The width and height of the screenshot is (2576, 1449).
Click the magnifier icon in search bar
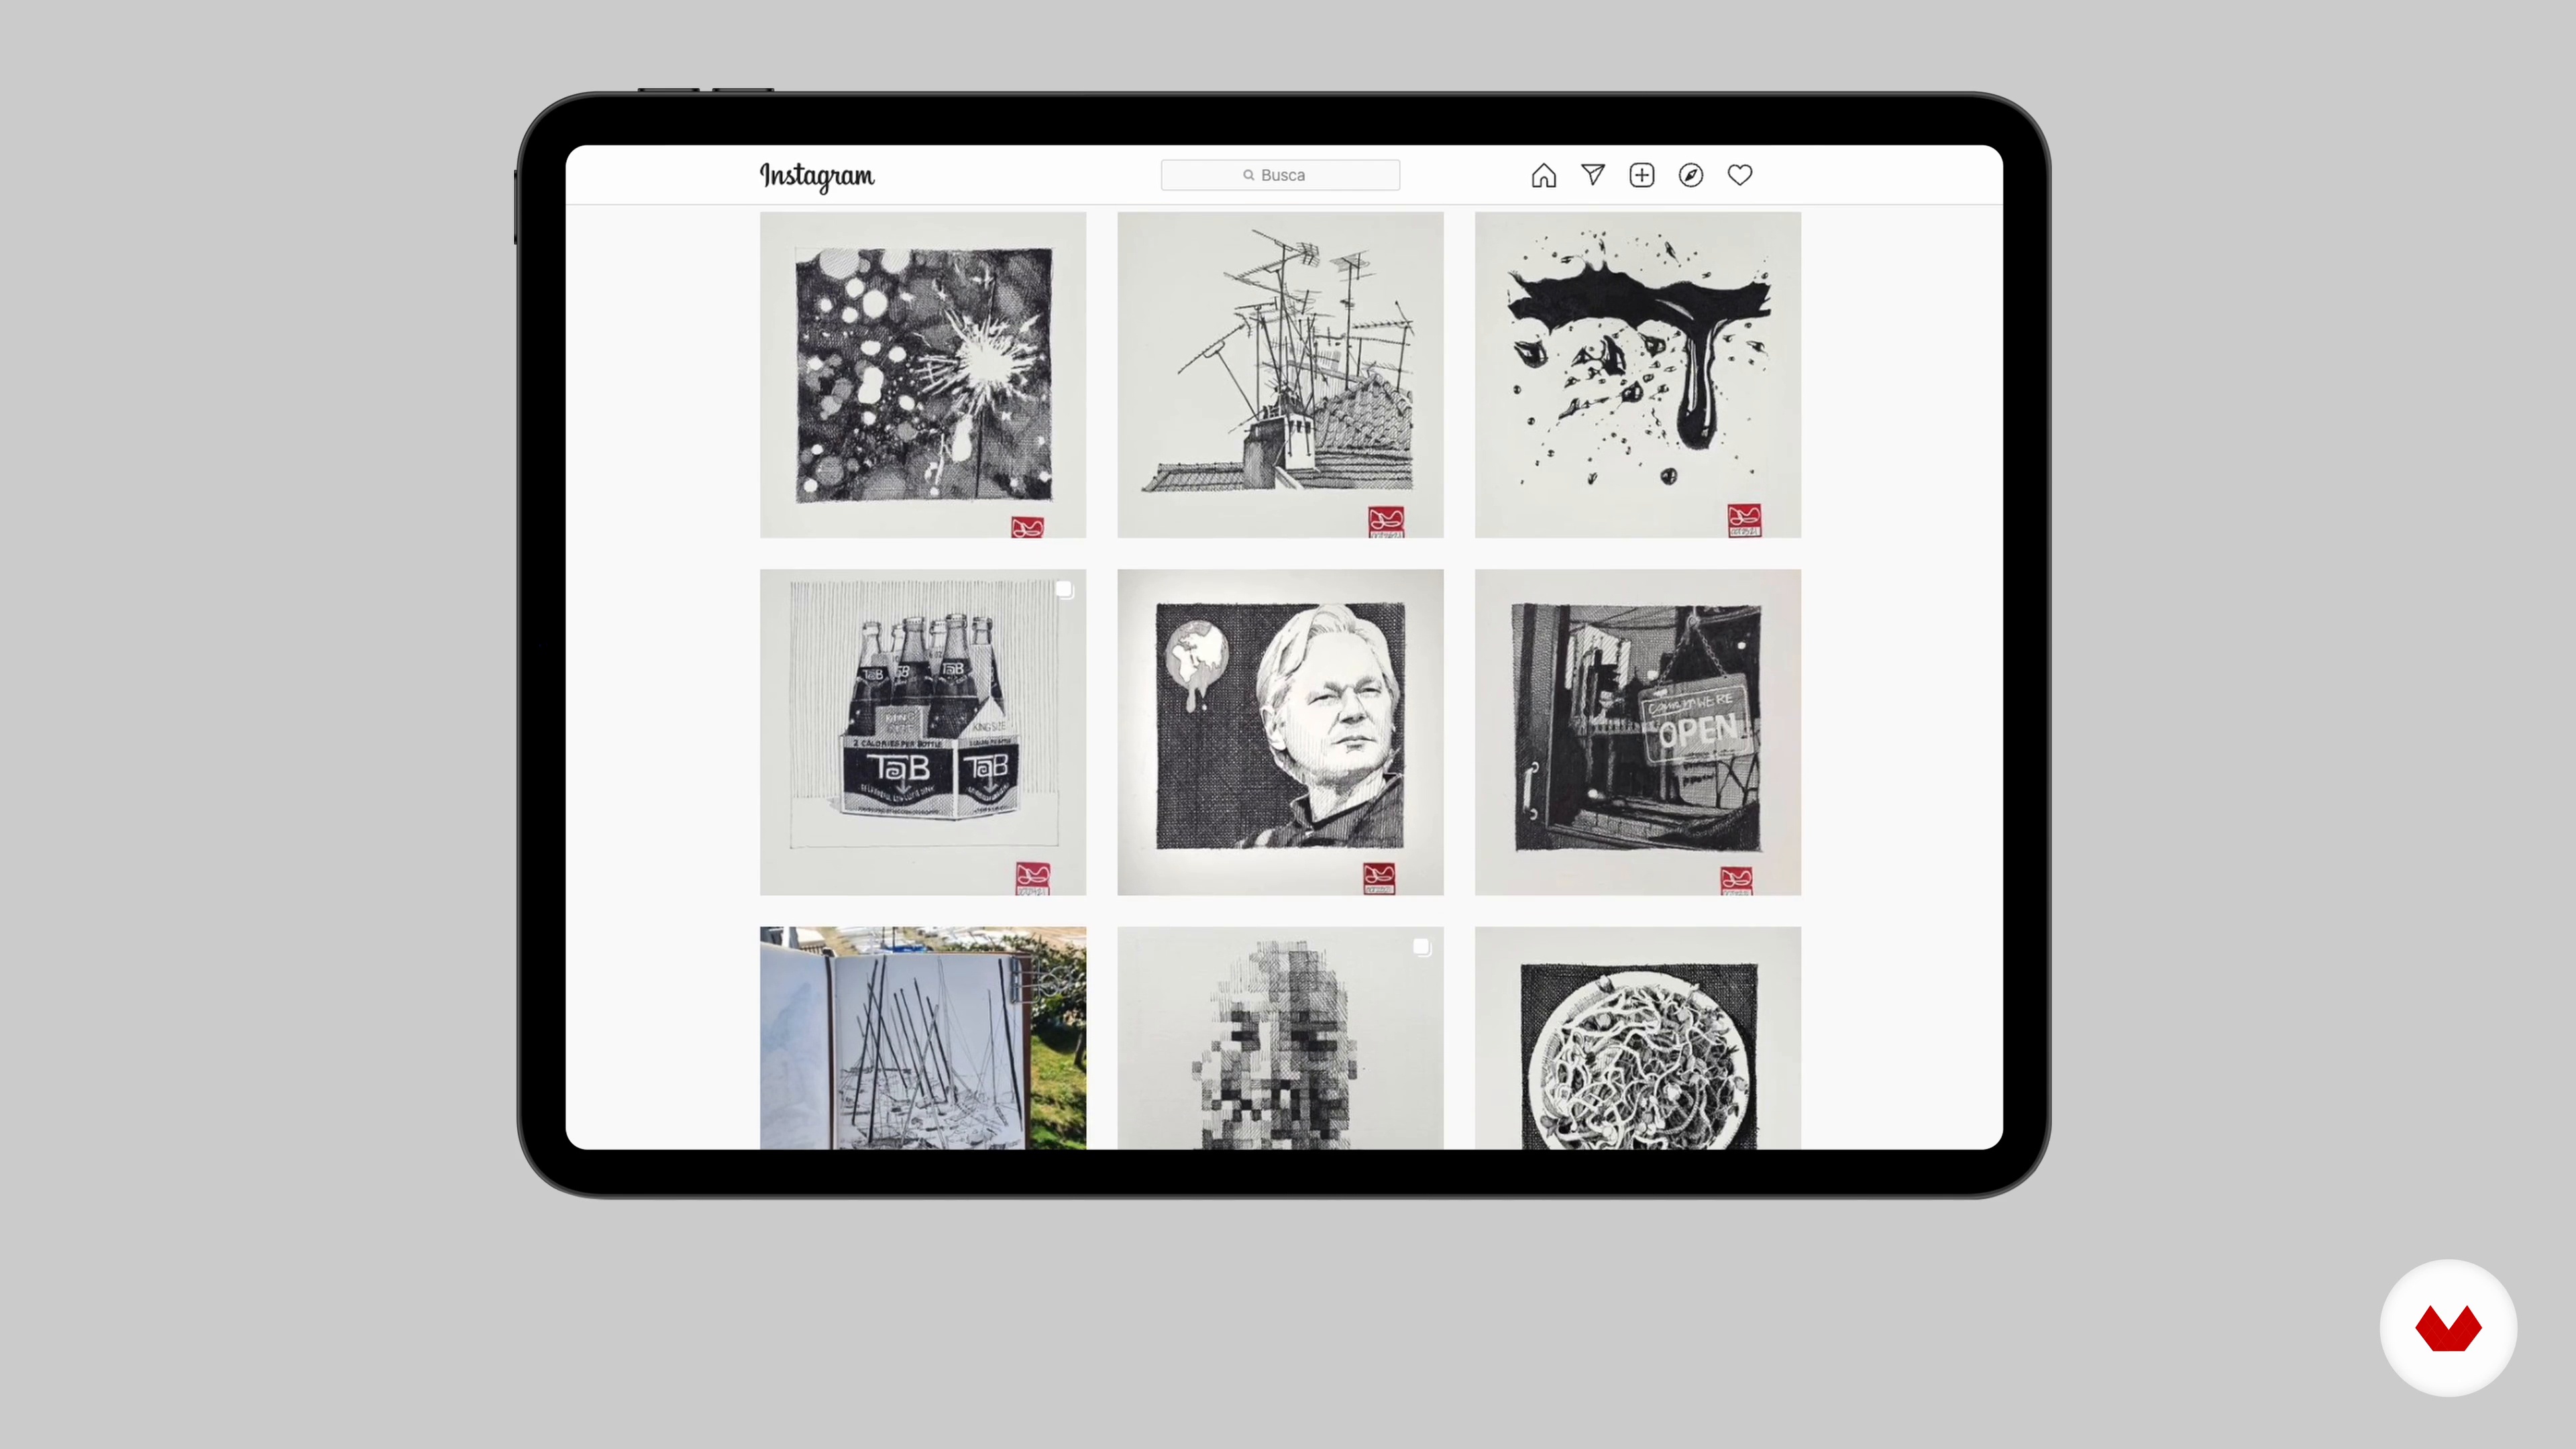(1248, 175)
